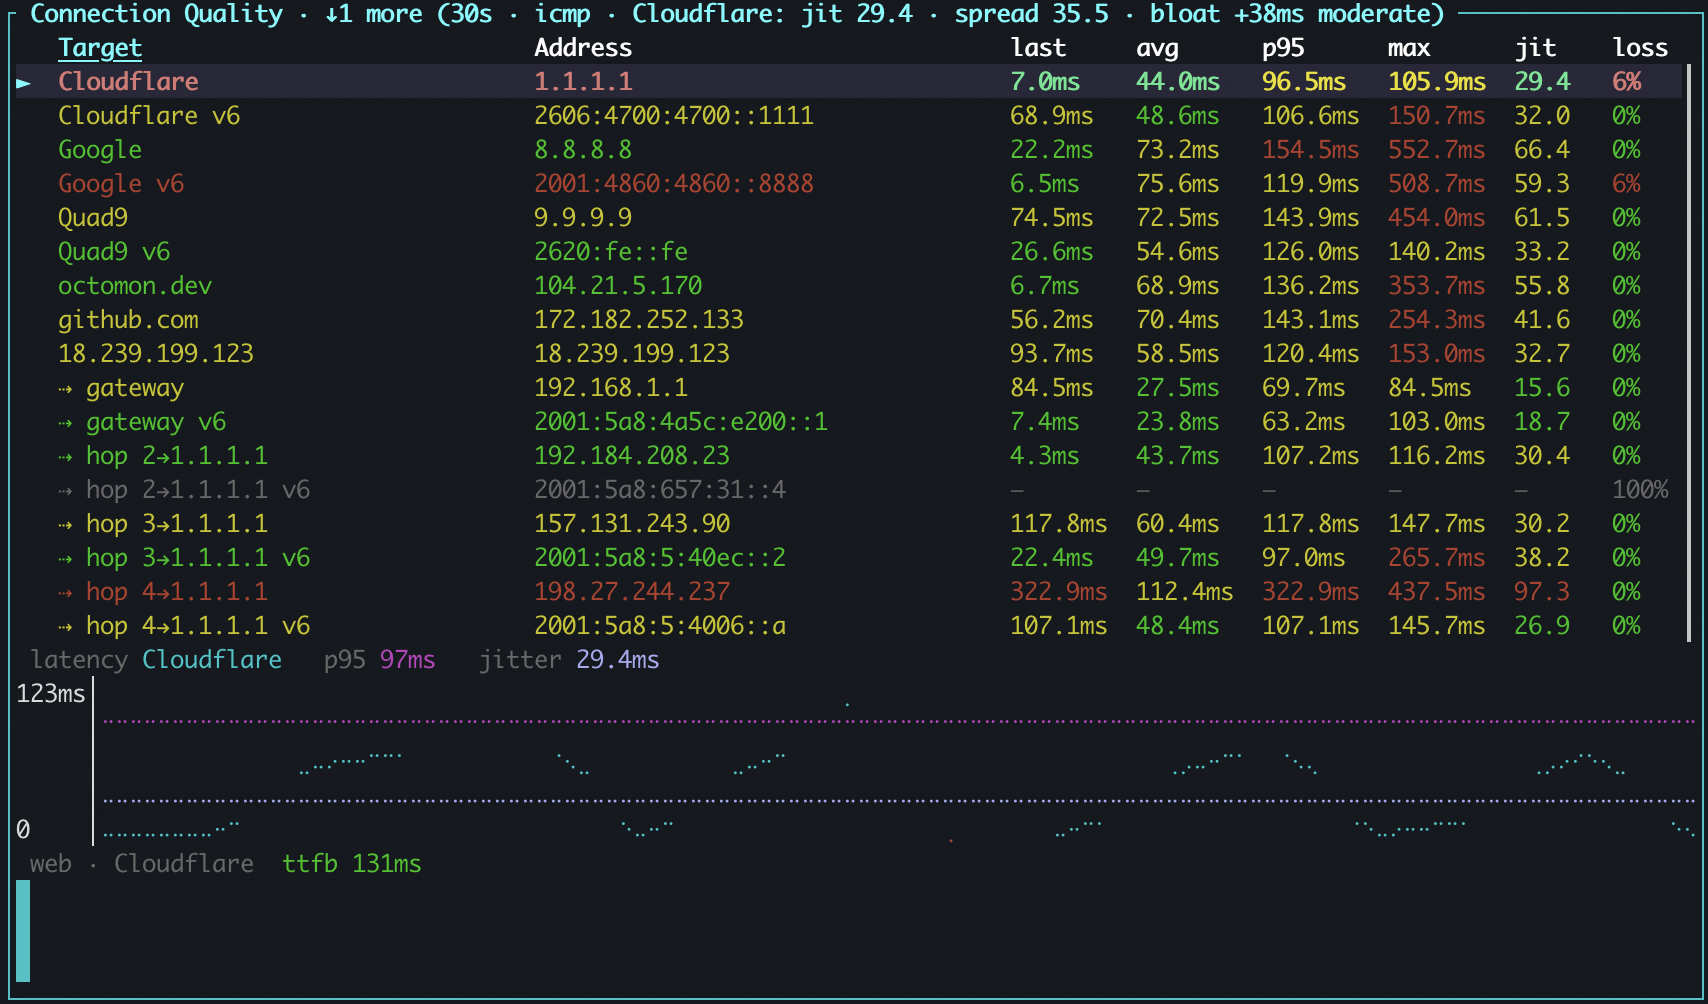Click the last column header
The width and height of the screenshot is (1708, 1004).
pos(1038,47)
